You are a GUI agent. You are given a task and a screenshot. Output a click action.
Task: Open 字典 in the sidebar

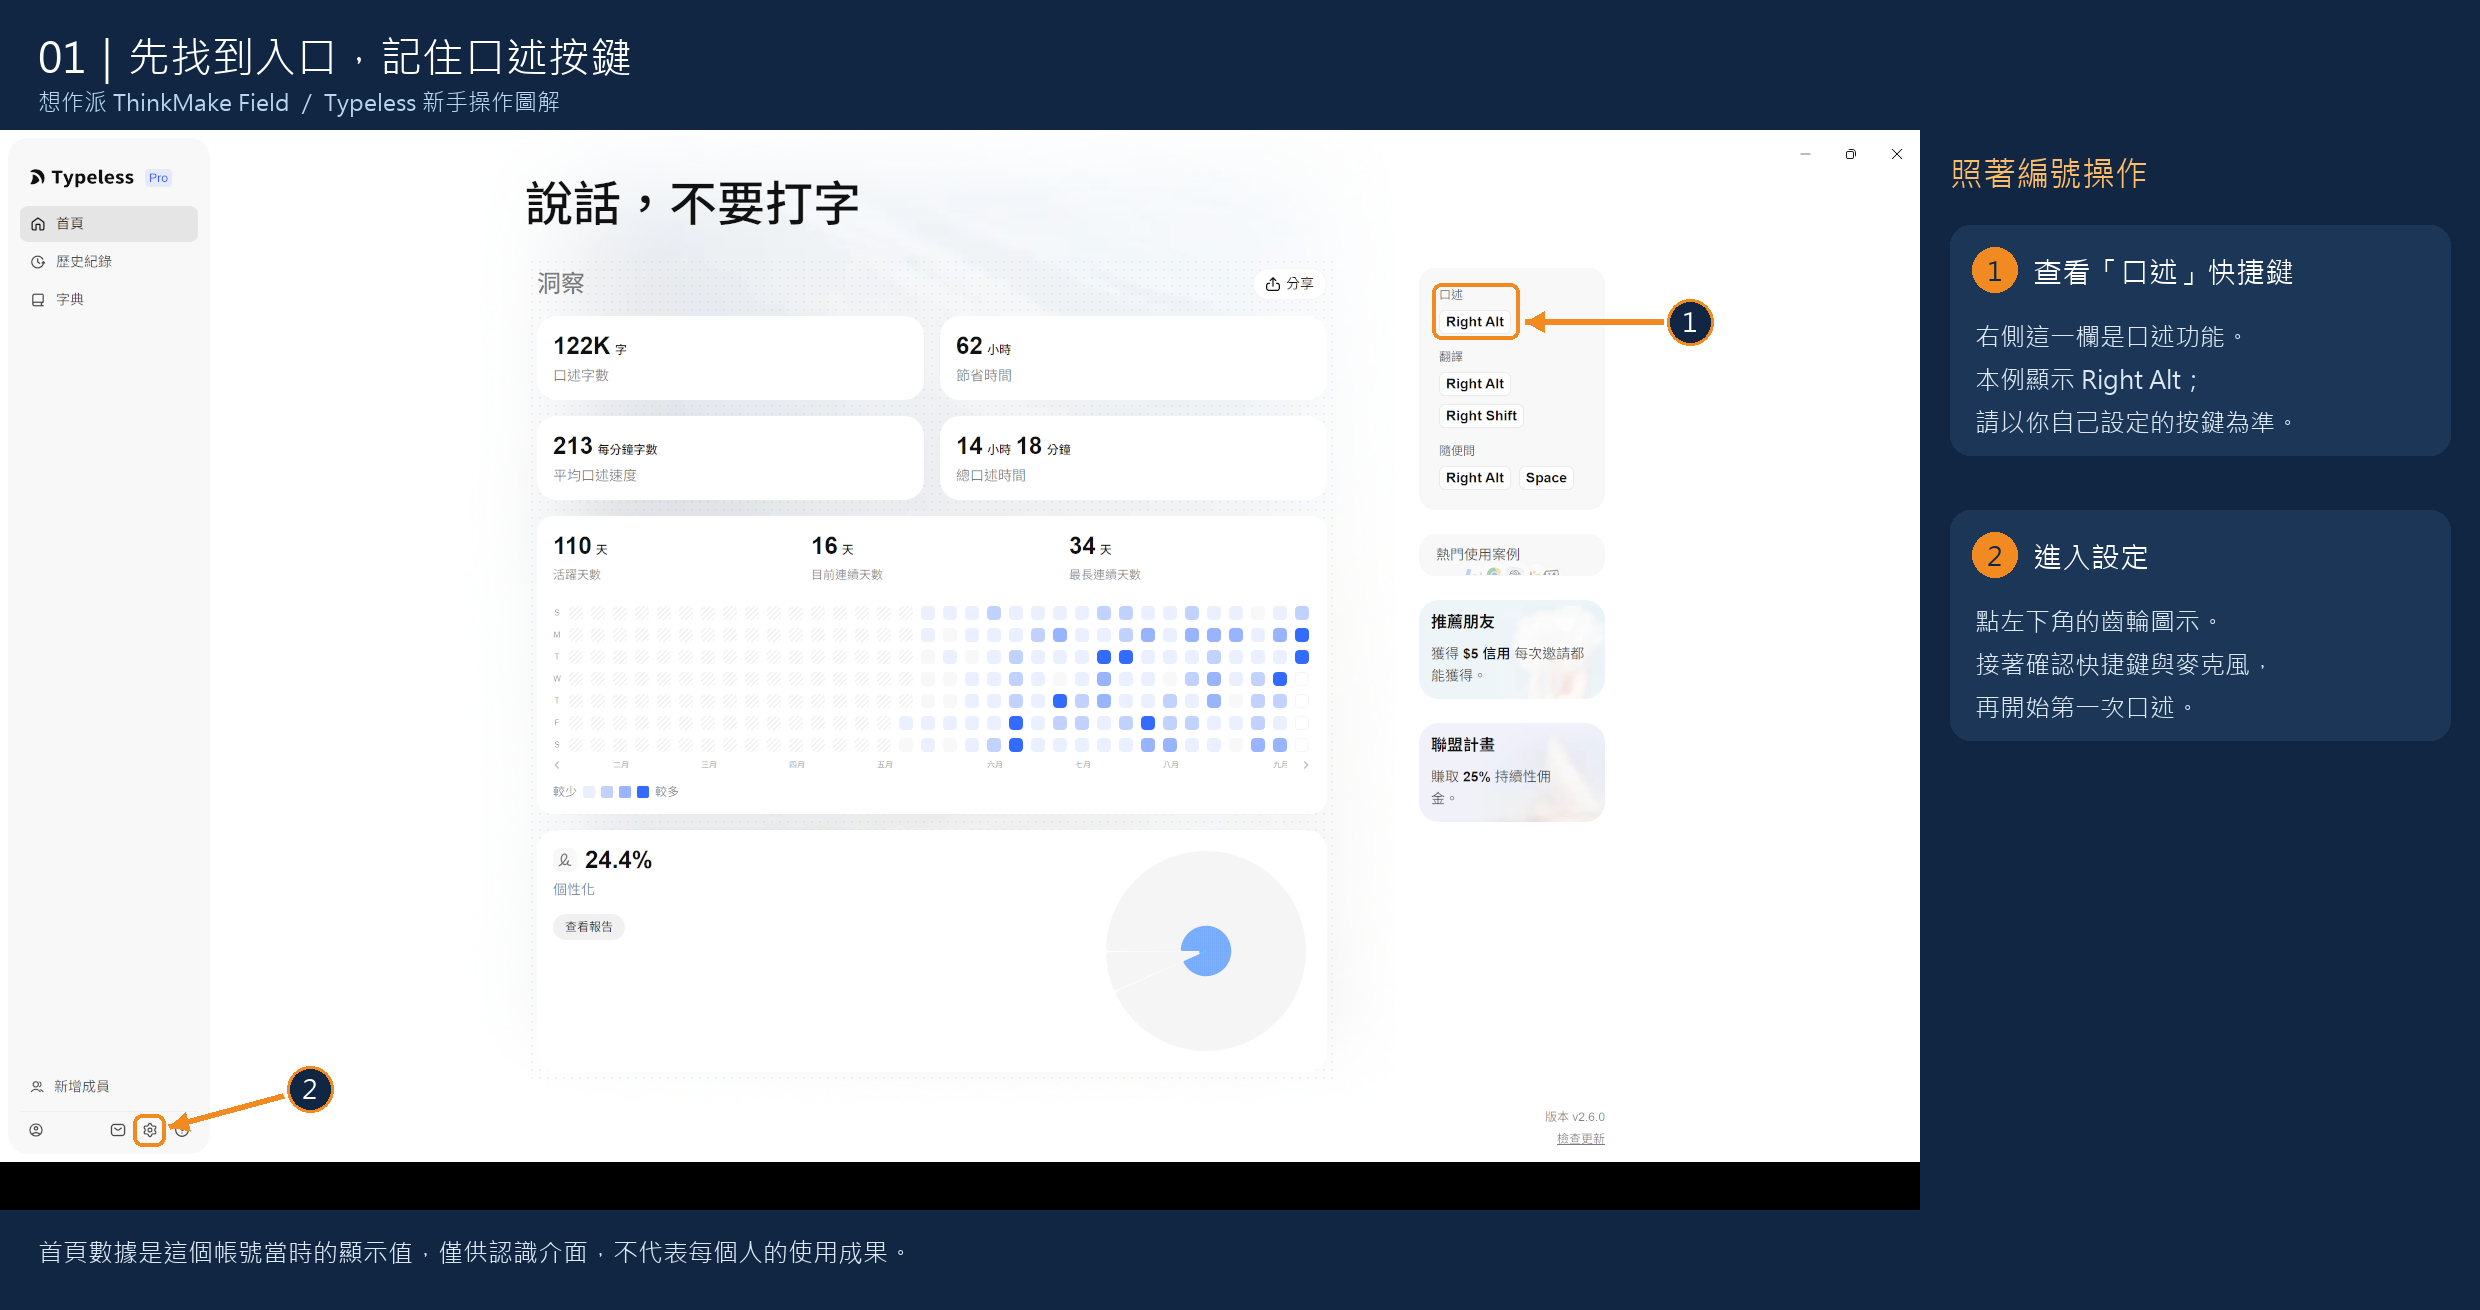[x=109, y=299]
